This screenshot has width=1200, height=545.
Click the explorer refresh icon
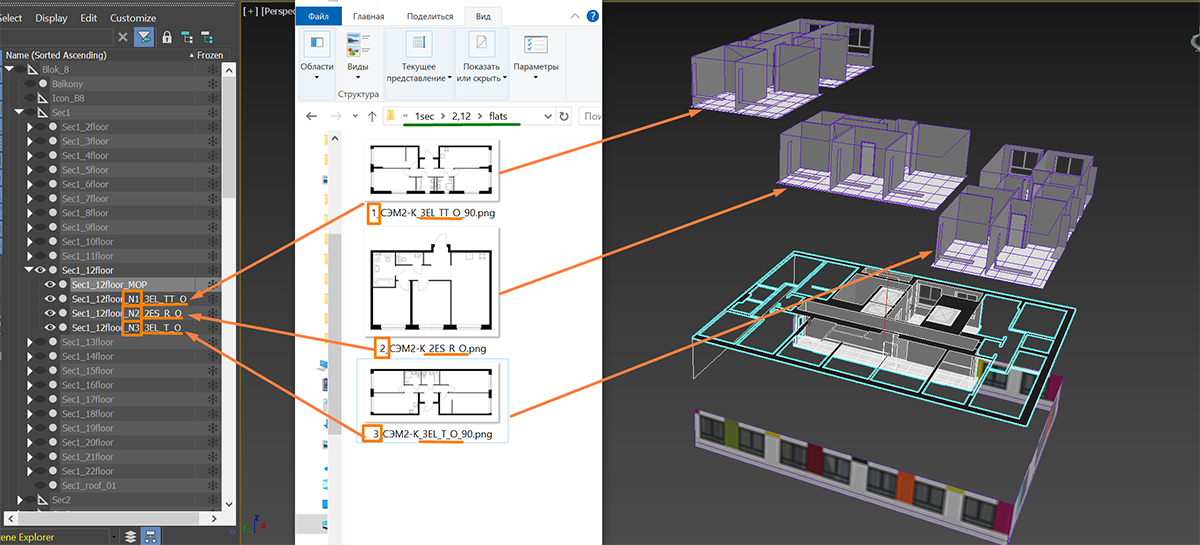tap(565, 117)
